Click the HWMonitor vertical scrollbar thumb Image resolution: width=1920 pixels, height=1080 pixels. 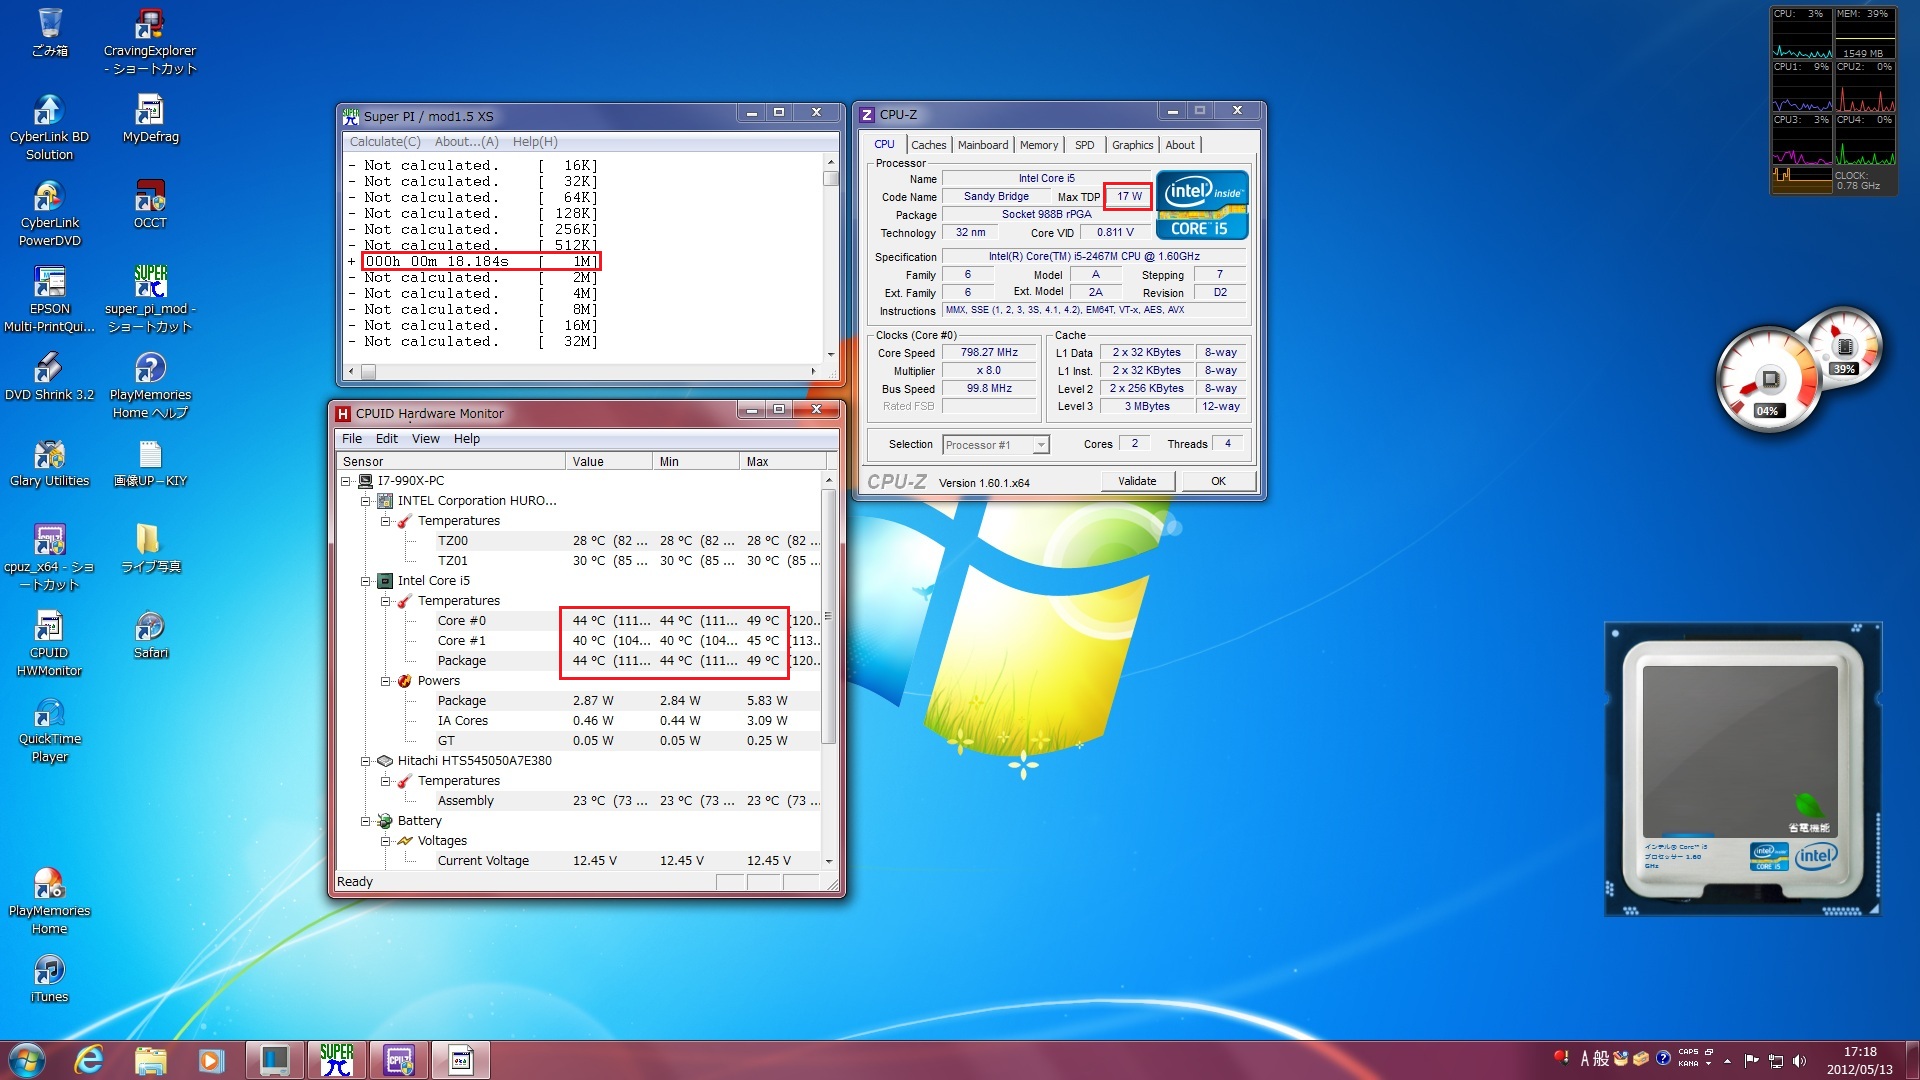click(x=828, y=617)
